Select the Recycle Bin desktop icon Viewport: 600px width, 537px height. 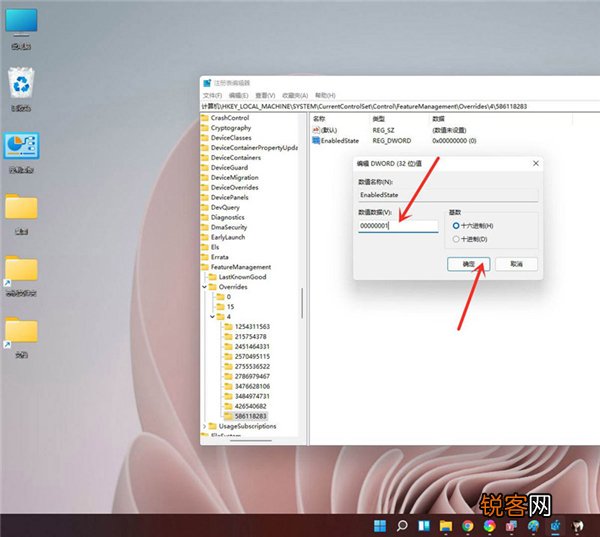(21, 90)
